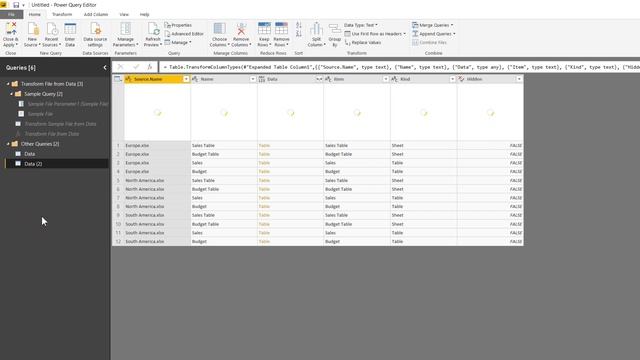The width and height of the screenshot is (640, 360).
Task: Collapse Other Queries folder
Action: coord(8,144)
